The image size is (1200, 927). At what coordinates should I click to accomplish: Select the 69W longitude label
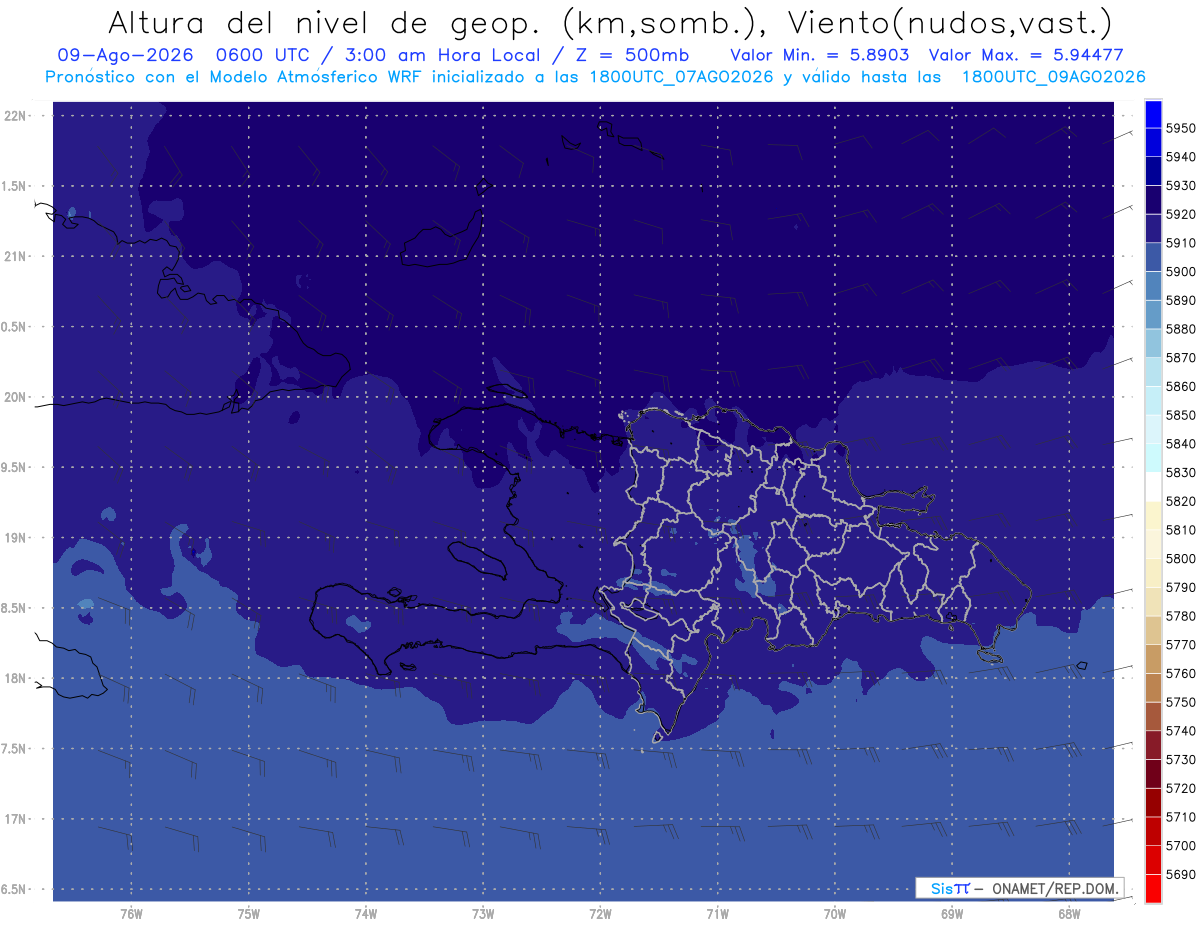click(952, 914)
